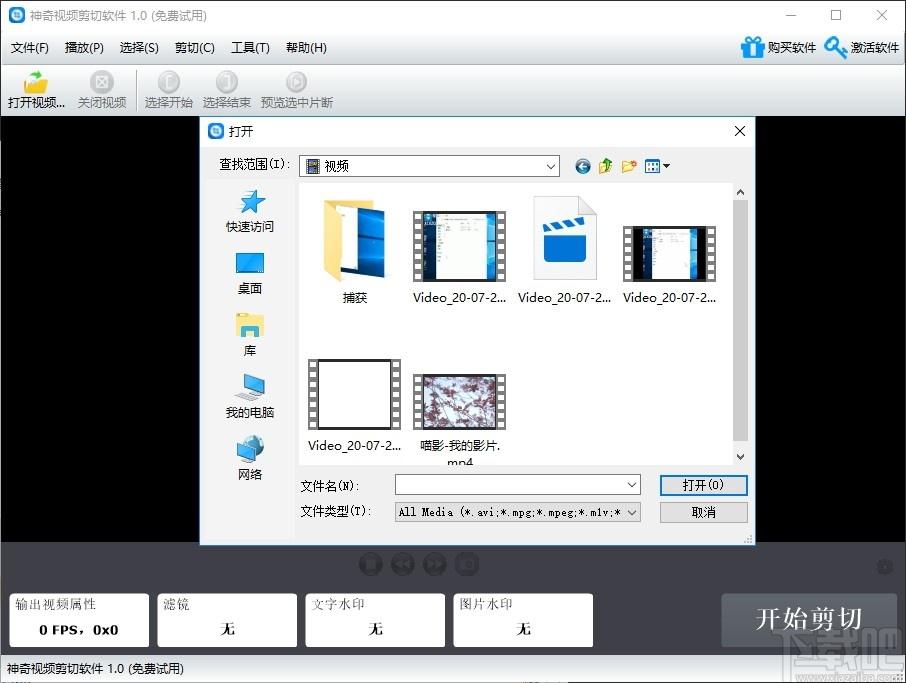The width and height of the screenshot is (906, 683).
Task: Open the 文件(F) menu
Action: click(29, 47)
